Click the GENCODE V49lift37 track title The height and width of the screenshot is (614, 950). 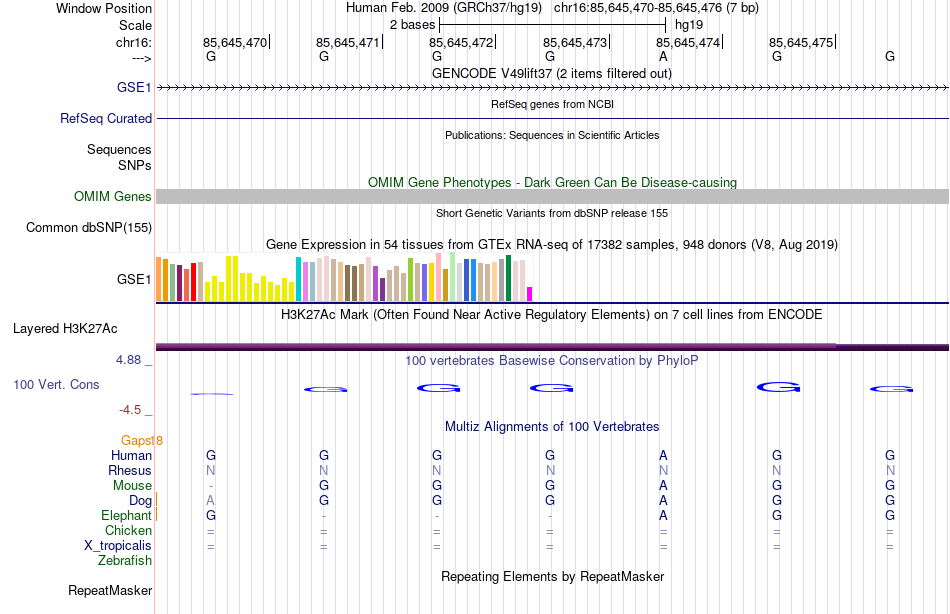(551, 73)
